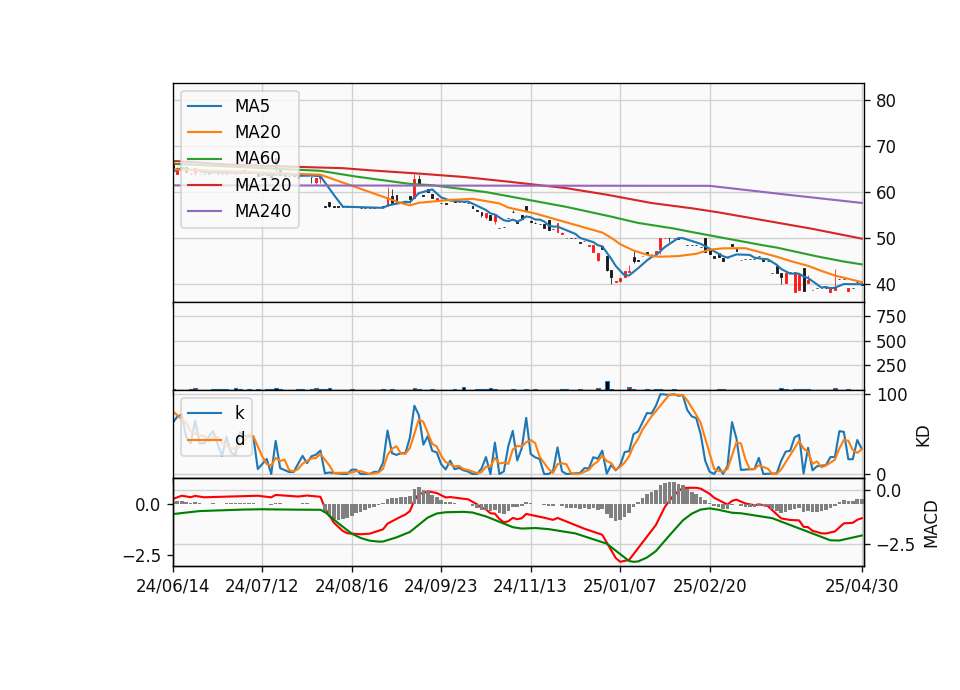
Task: Click the blue MA5 legend line sample
Action: [x=204, y=106]
